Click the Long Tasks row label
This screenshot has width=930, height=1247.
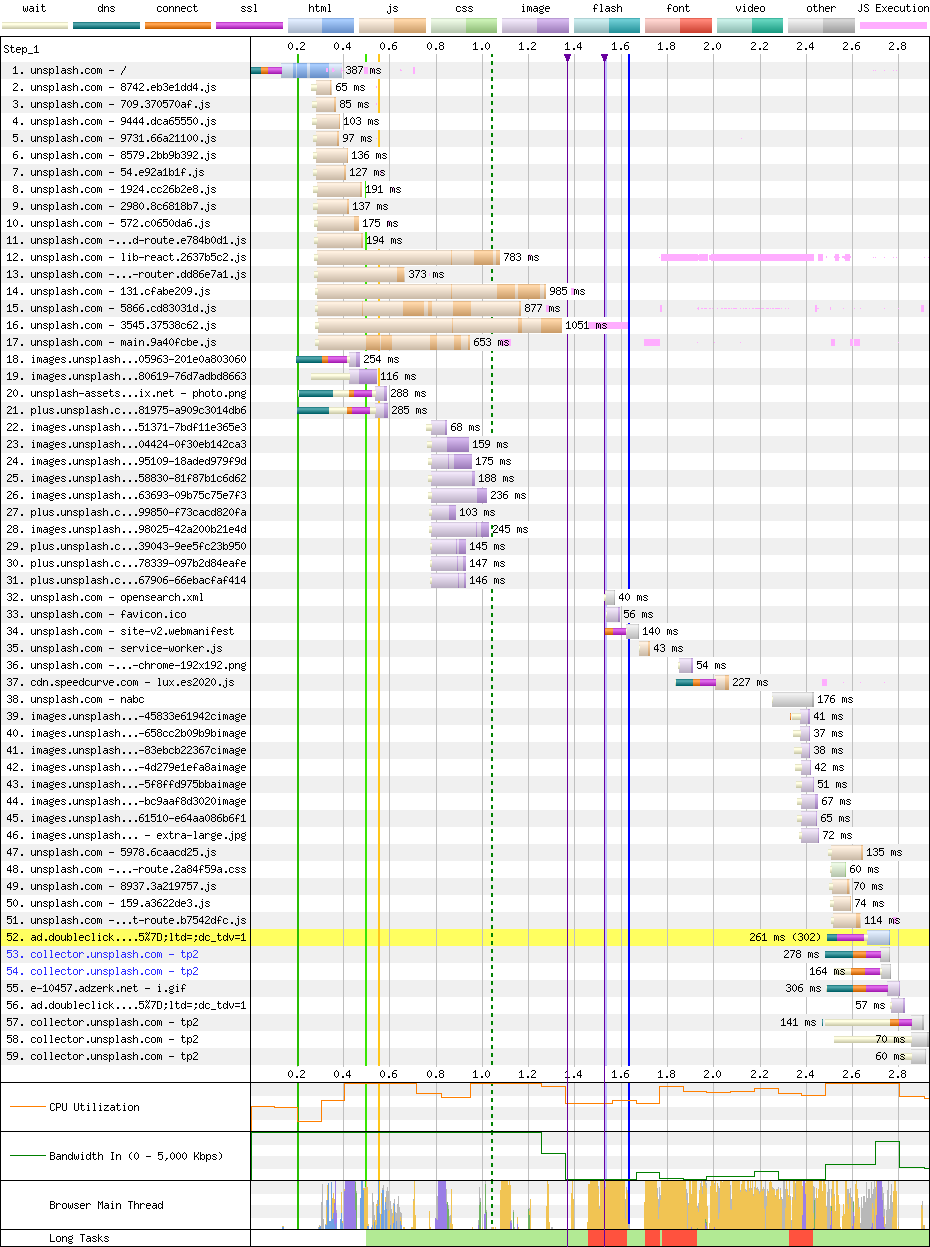pos(78,1238)
